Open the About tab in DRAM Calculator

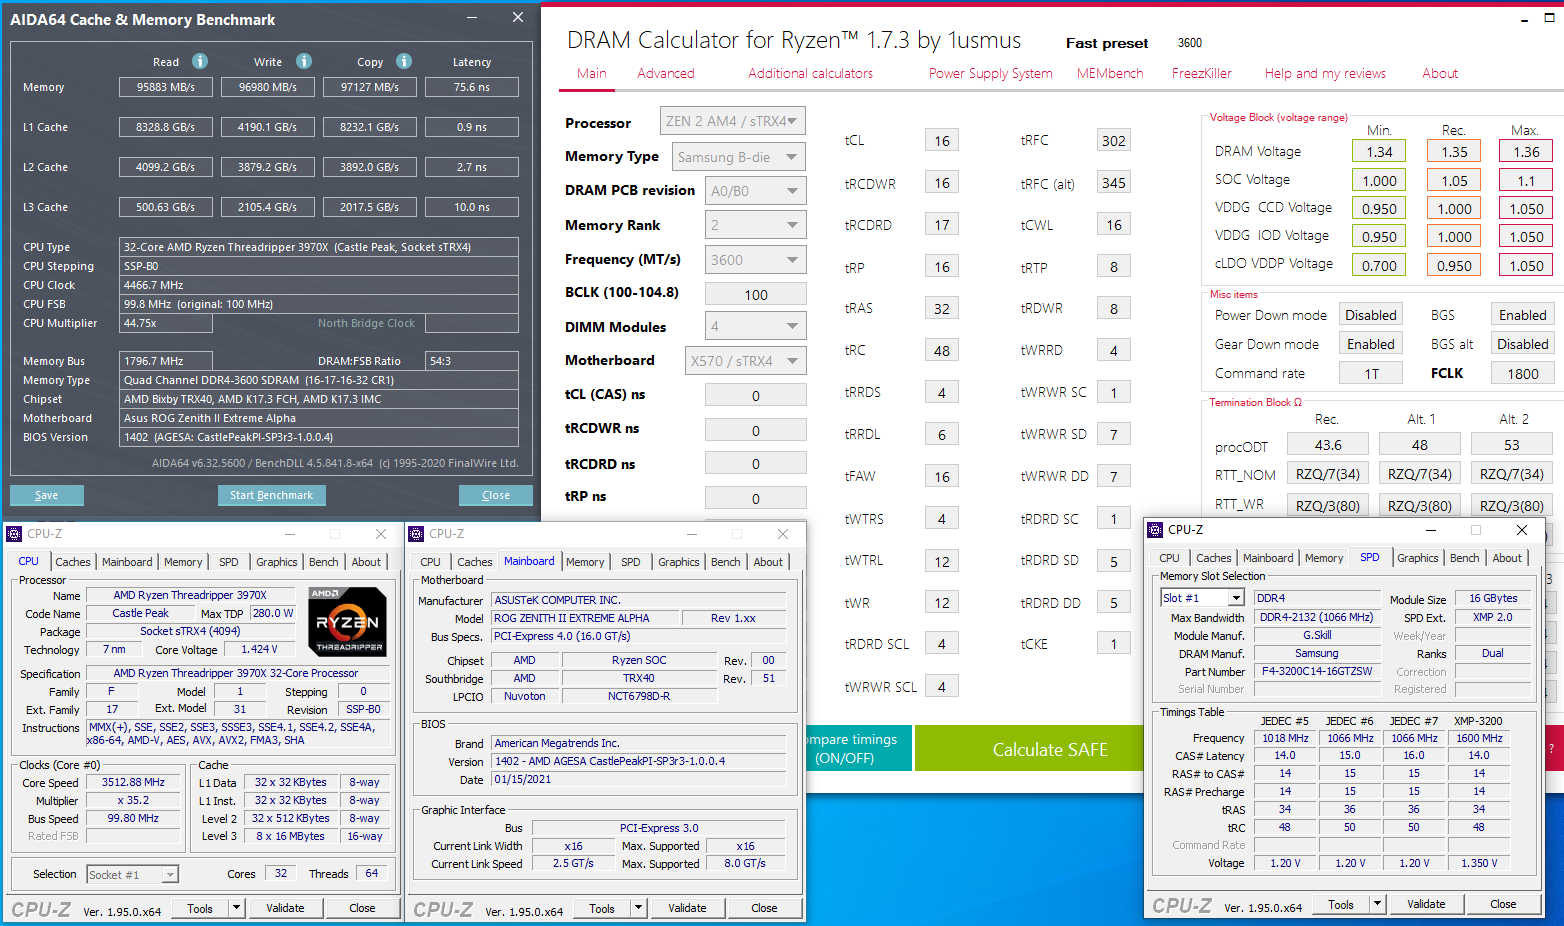[x=1440, y=73]
